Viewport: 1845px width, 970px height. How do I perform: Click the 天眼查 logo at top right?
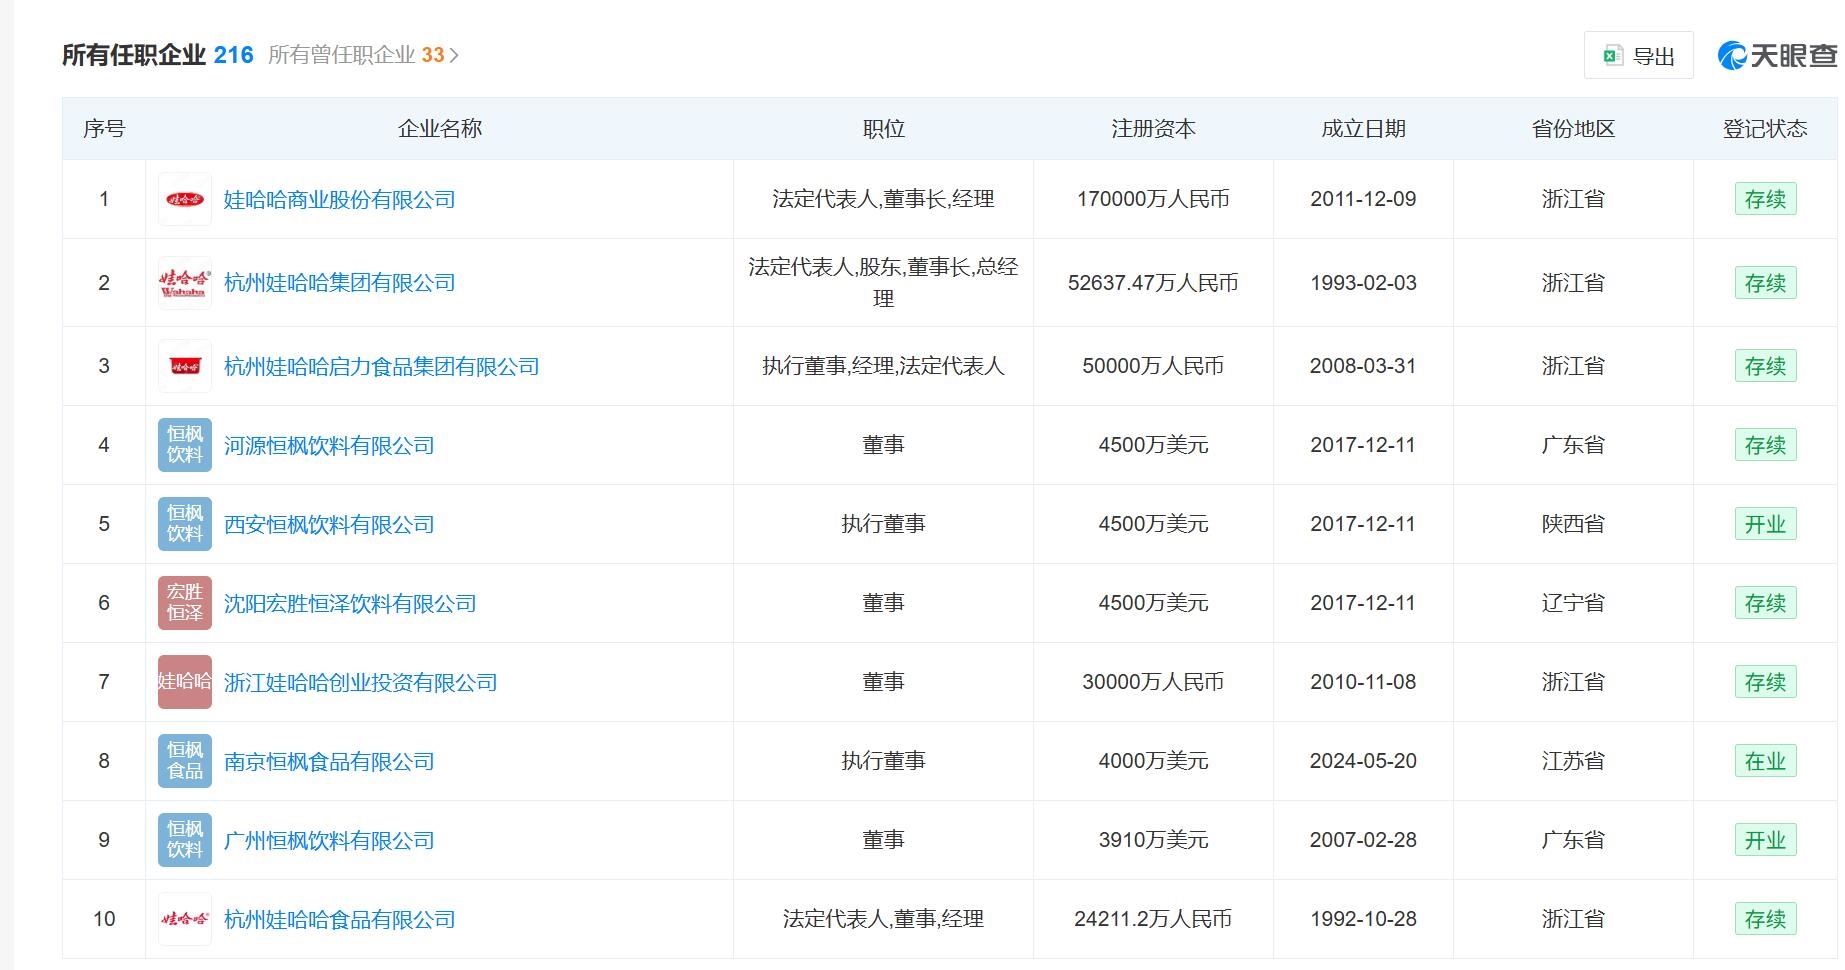[x=1777, y=56]
